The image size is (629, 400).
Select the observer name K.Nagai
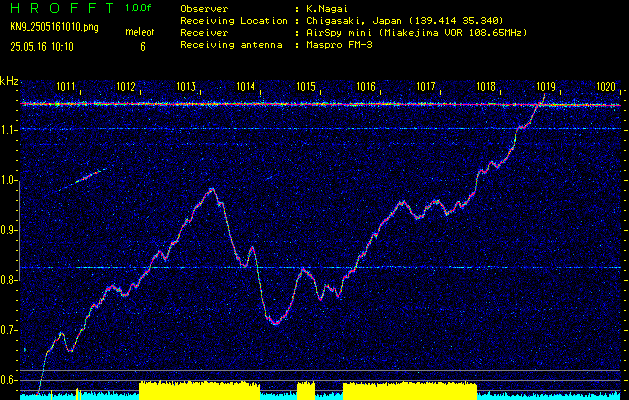click(x=326, y=9)
